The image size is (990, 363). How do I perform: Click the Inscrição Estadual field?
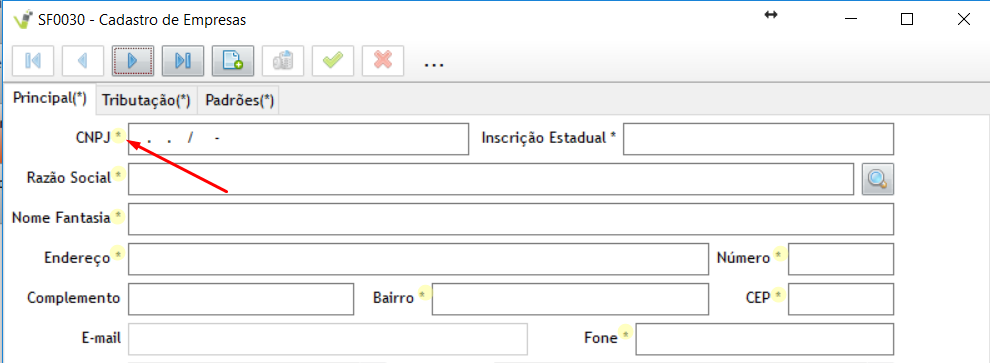758,139
